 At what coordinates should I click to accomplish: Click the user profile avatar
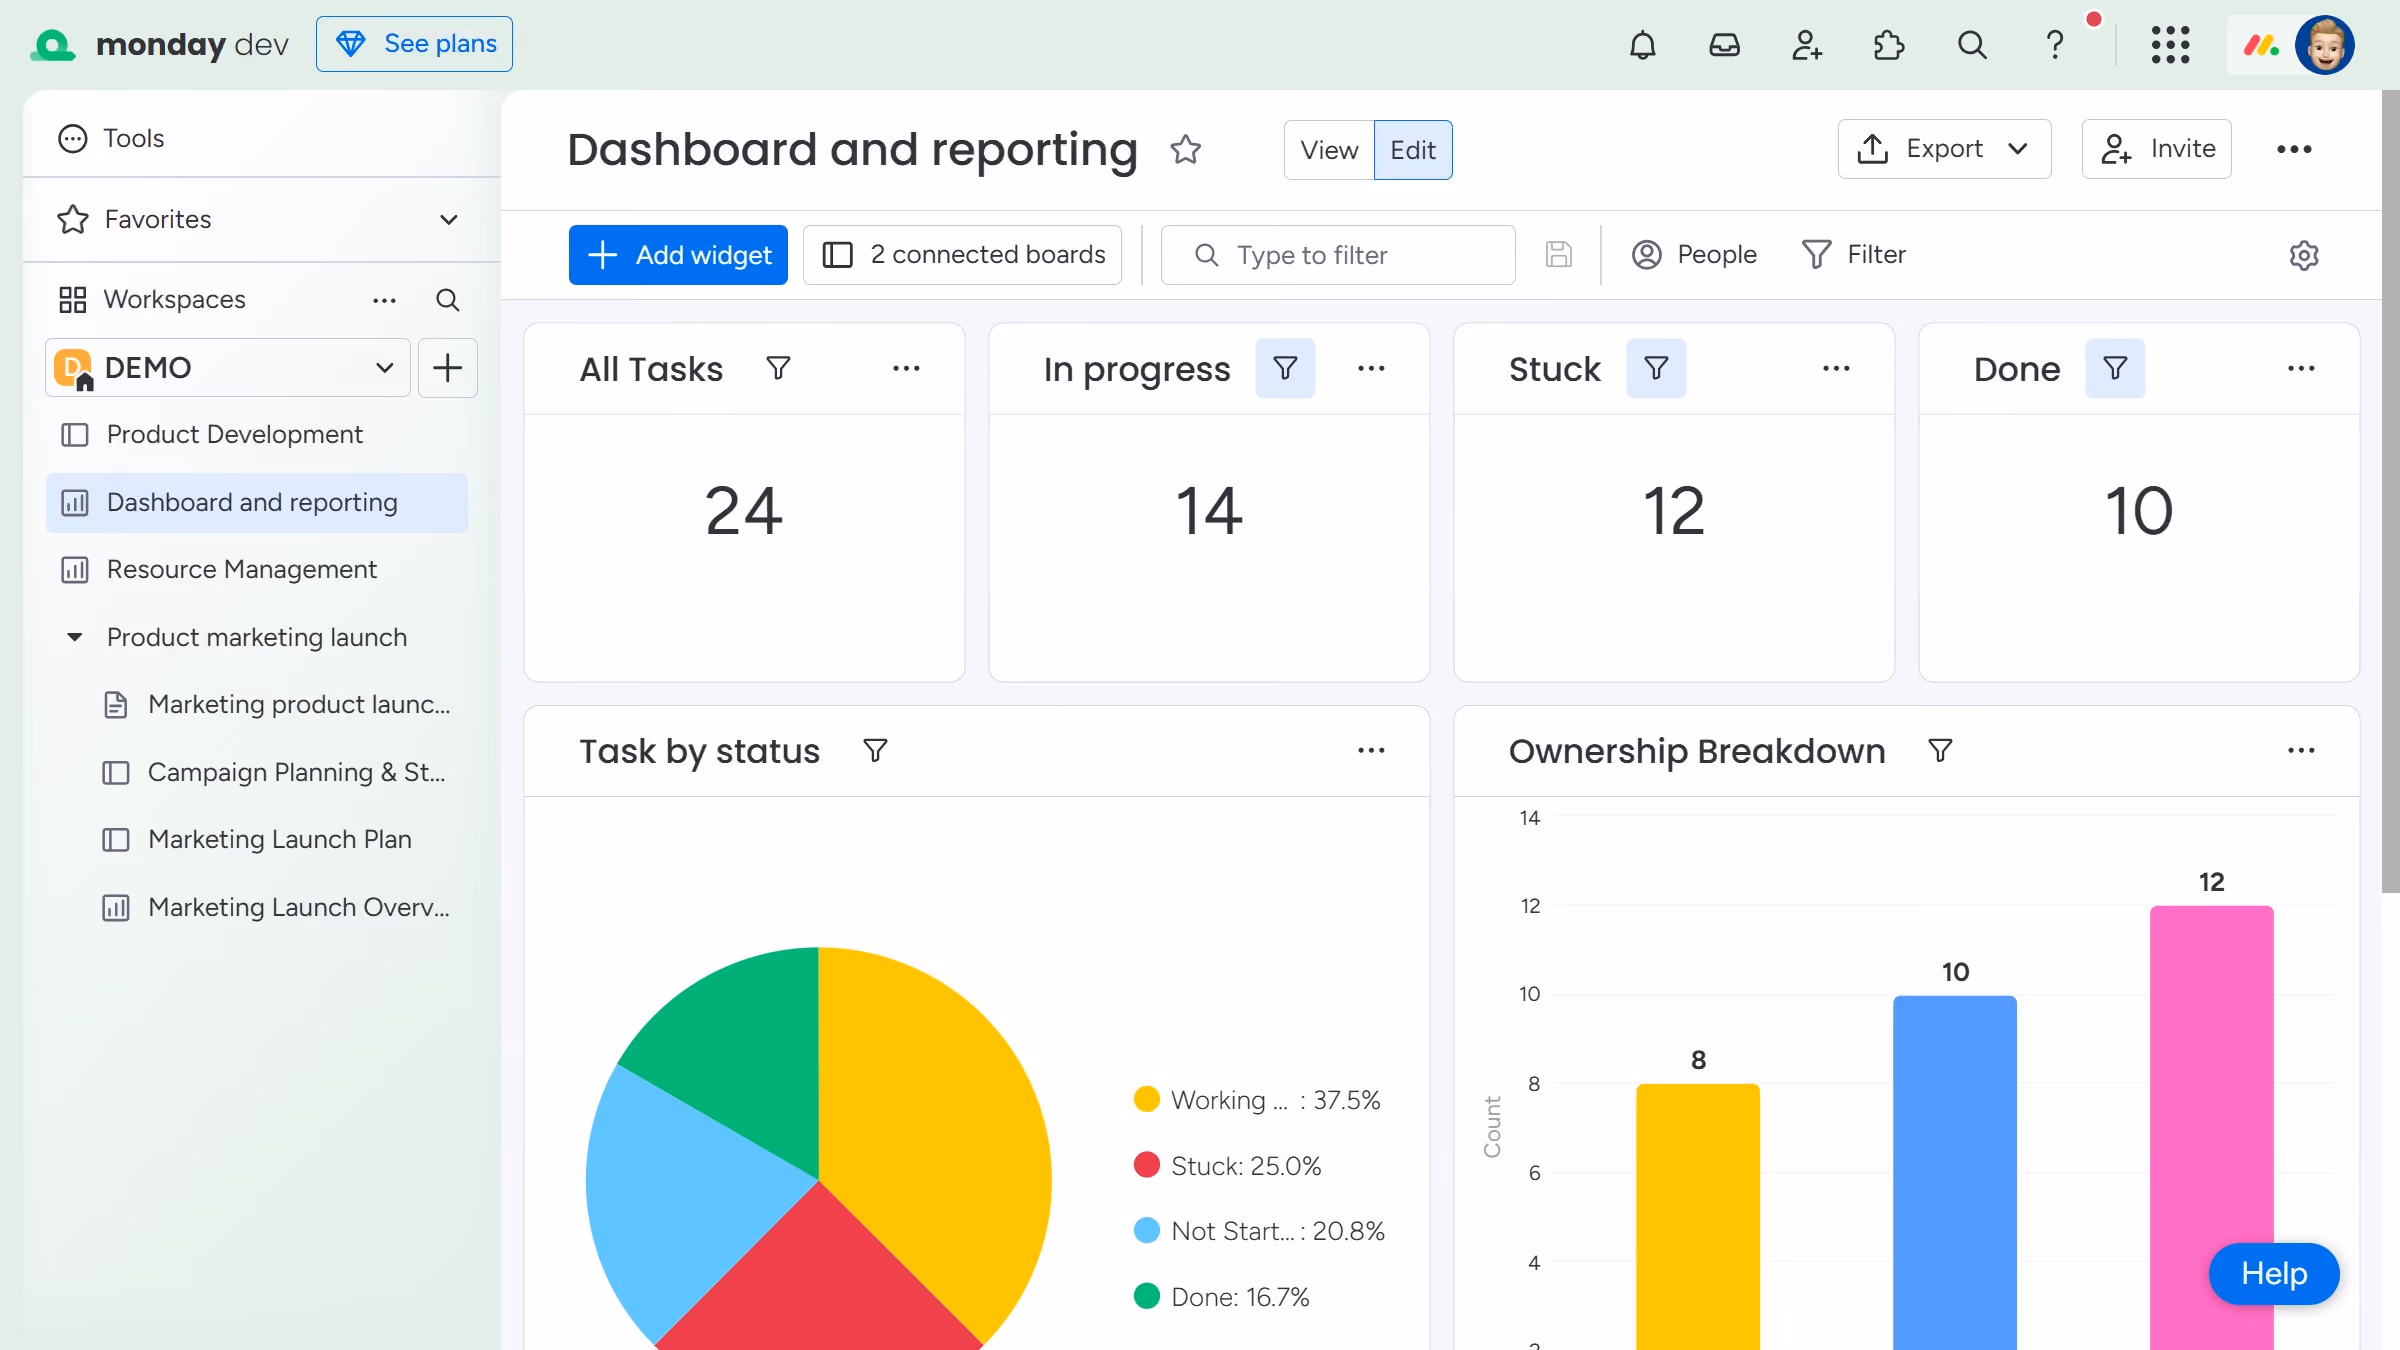coord(2325,45)
